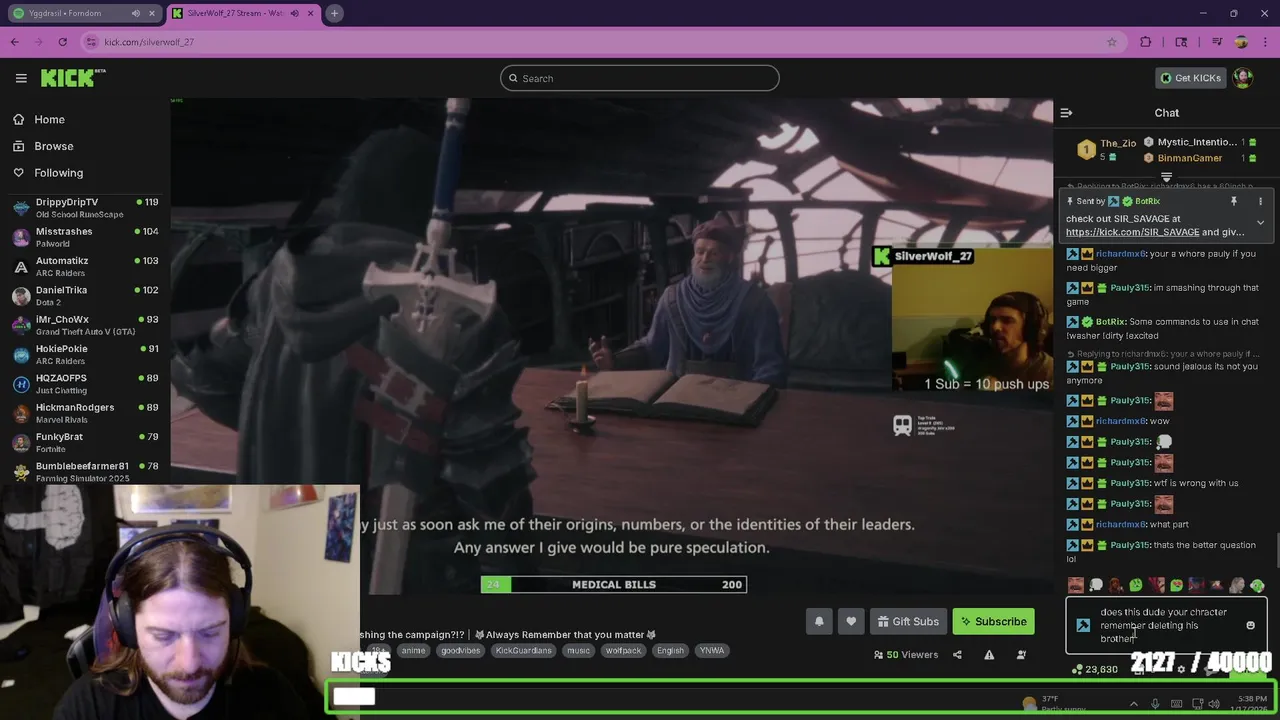The height and width of the screenshot is (720, 1280).
Task: Click the wolfpack tag
Action: coord(623,651)
